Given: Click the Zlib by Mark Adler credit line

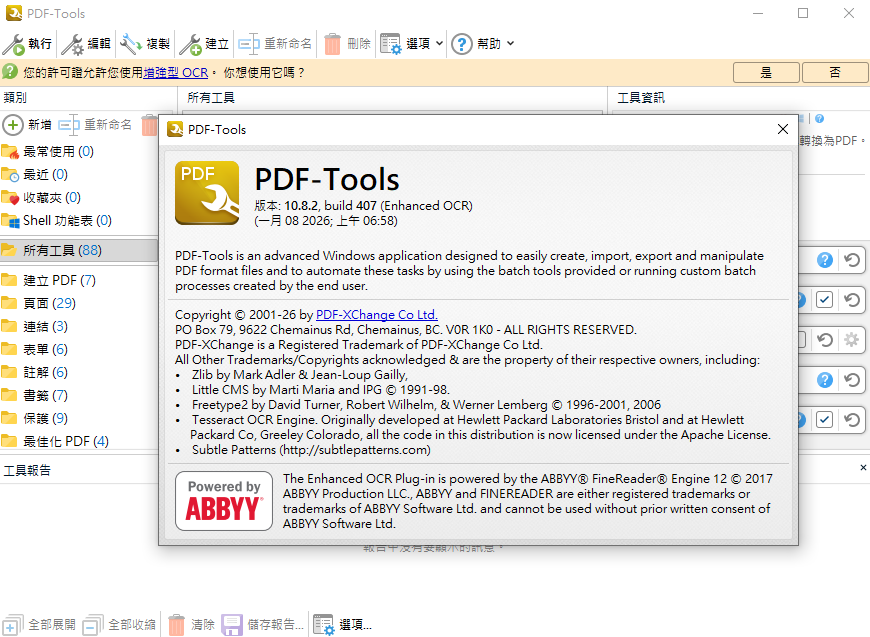Looking at the screenshot, I should click(300, 375).
